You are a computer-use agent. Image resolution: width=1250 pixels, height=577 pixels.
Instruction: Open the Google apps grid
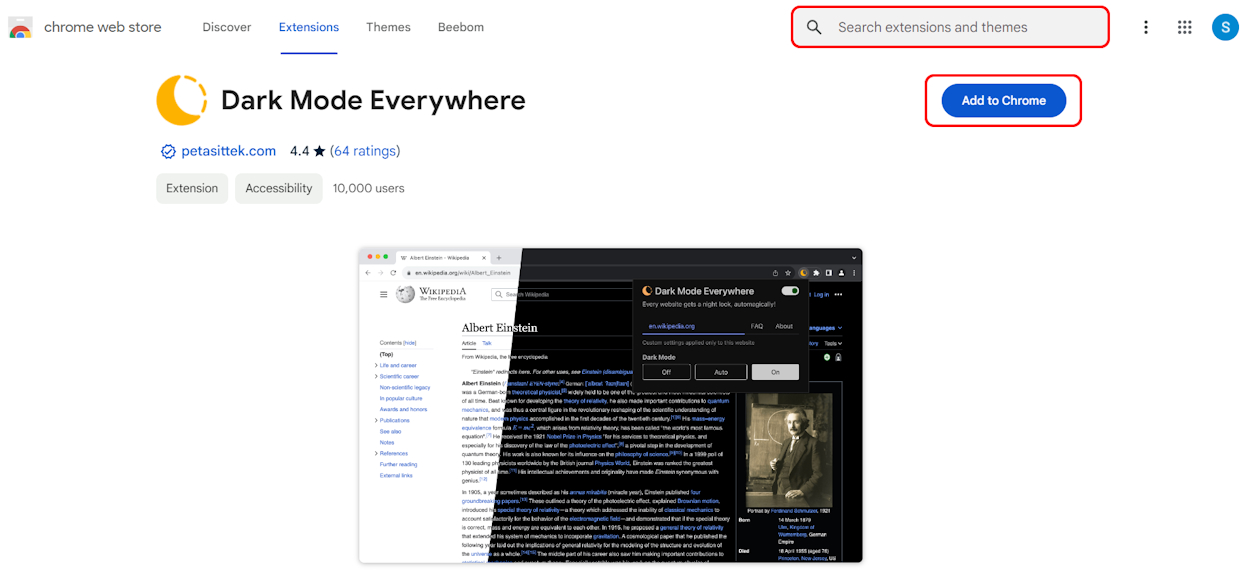point(1185,27)
